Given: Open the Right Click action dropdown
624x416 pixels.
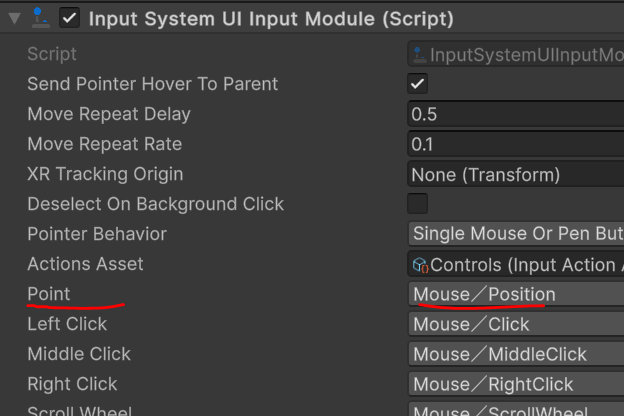Looking at the screenshot, I should pos(516,384).
